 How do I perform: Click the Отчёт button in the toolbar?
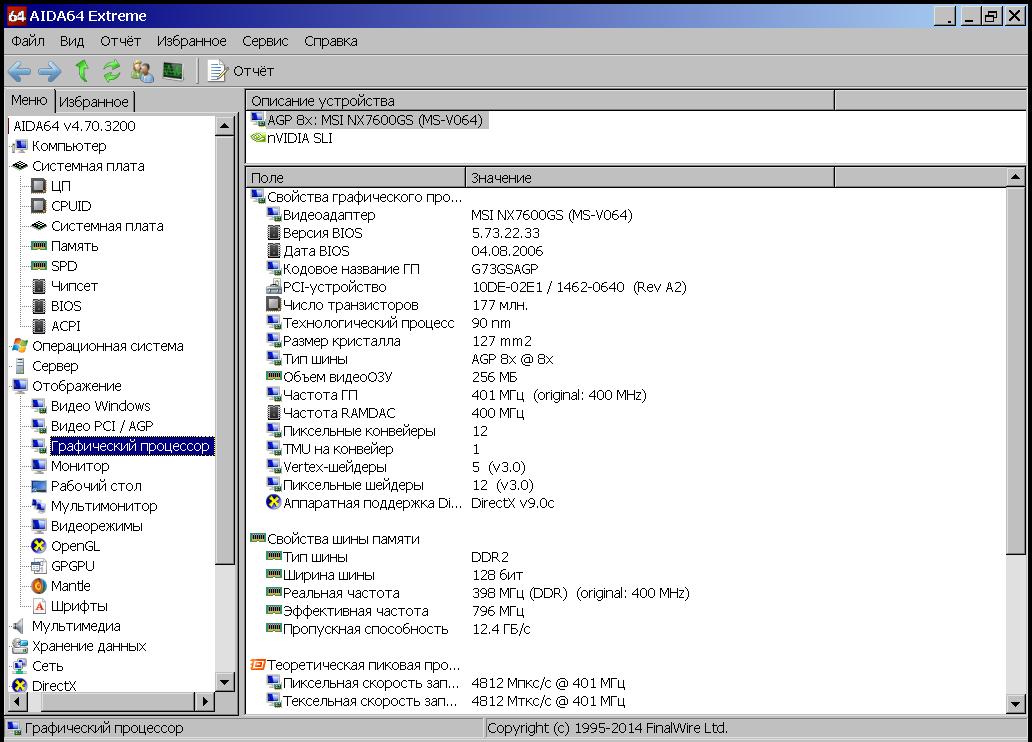(241, 71)
